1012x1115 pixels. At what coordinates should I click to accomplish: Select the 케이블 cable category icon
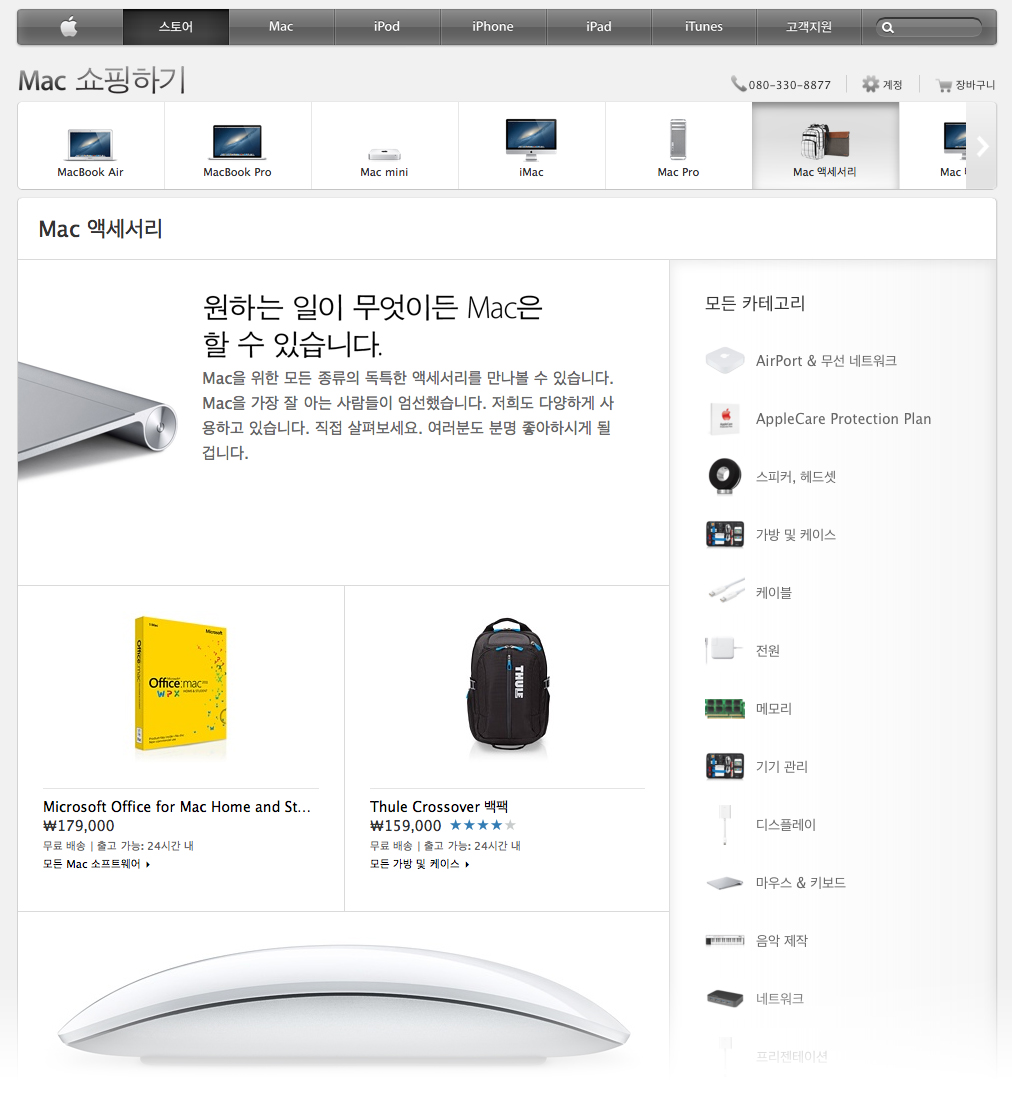[x=726, y=592]
